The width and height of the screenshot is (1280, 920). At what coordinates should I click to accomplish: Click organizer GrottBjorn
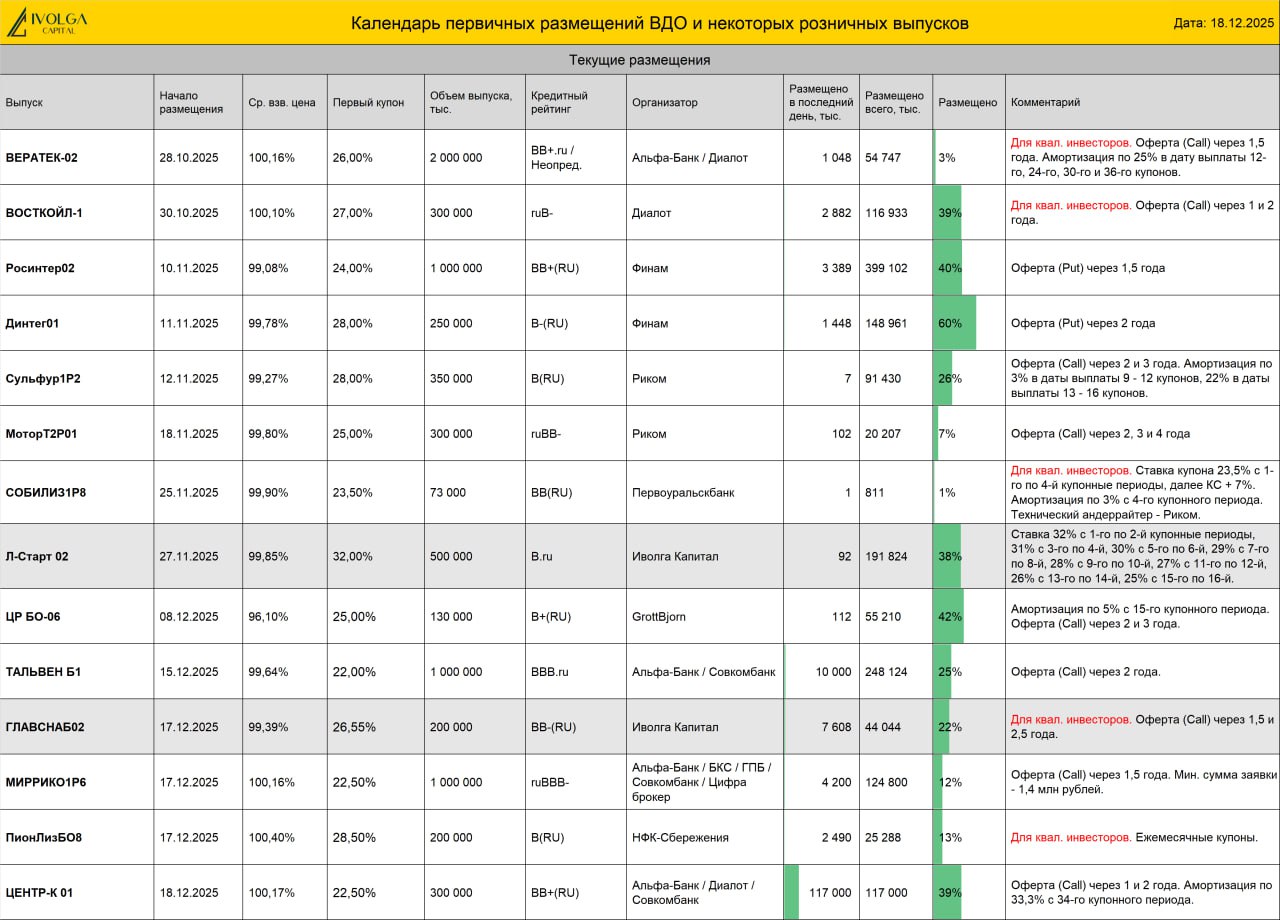659,616
